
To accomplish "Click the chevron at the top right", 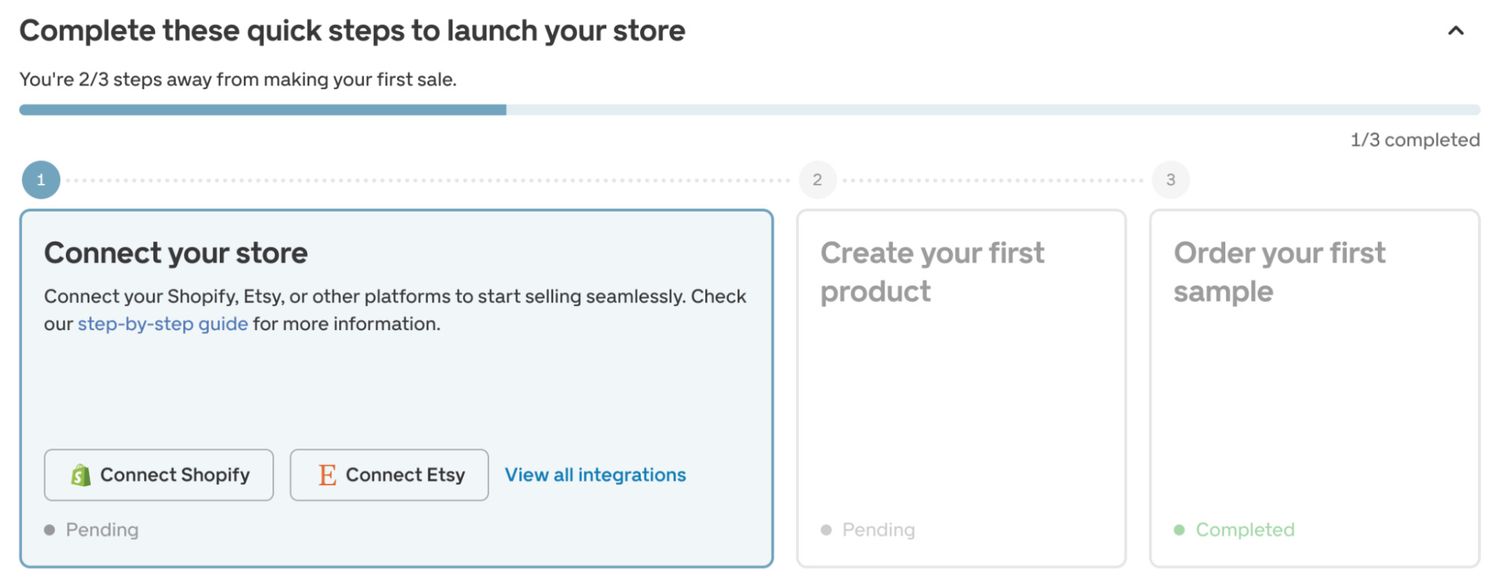I will pos(1455,31).
